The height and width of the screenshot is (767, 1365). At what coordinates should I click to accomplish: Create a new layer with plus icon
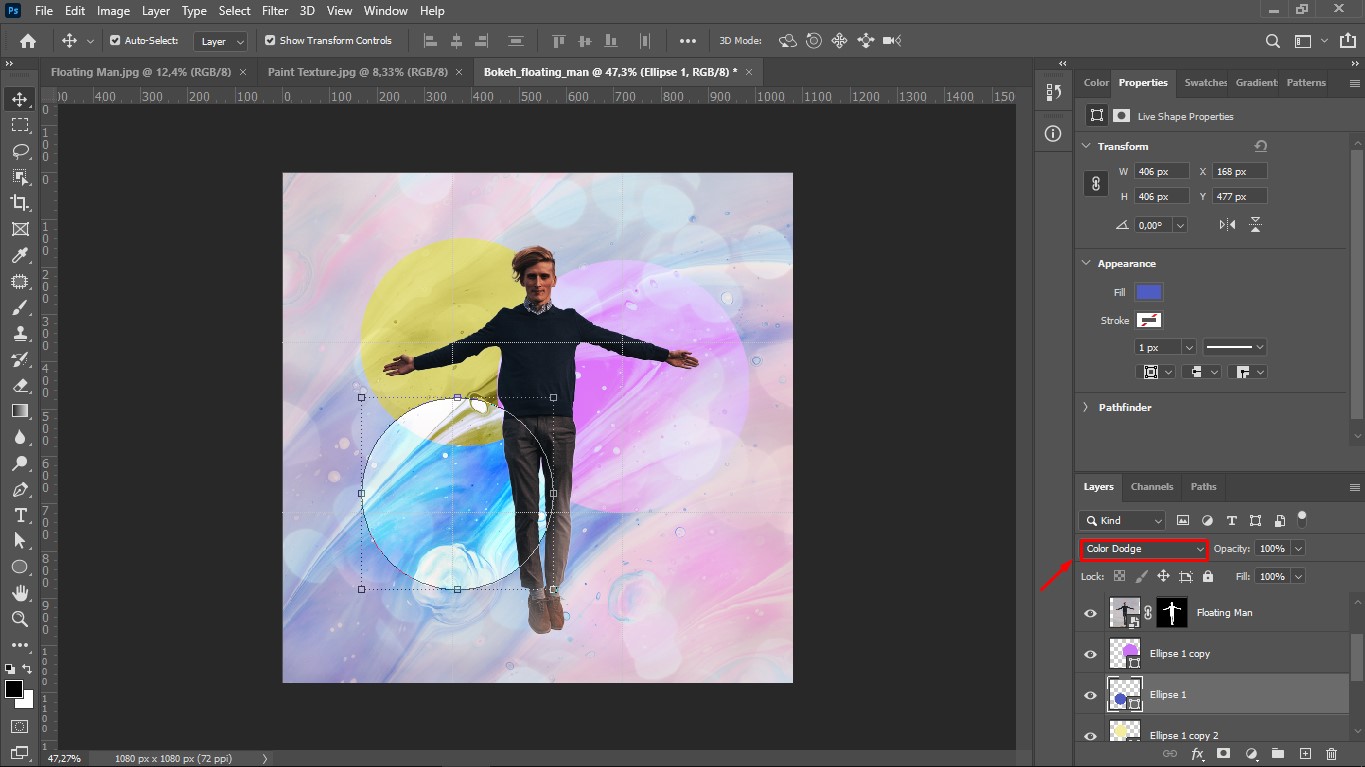1305,753
